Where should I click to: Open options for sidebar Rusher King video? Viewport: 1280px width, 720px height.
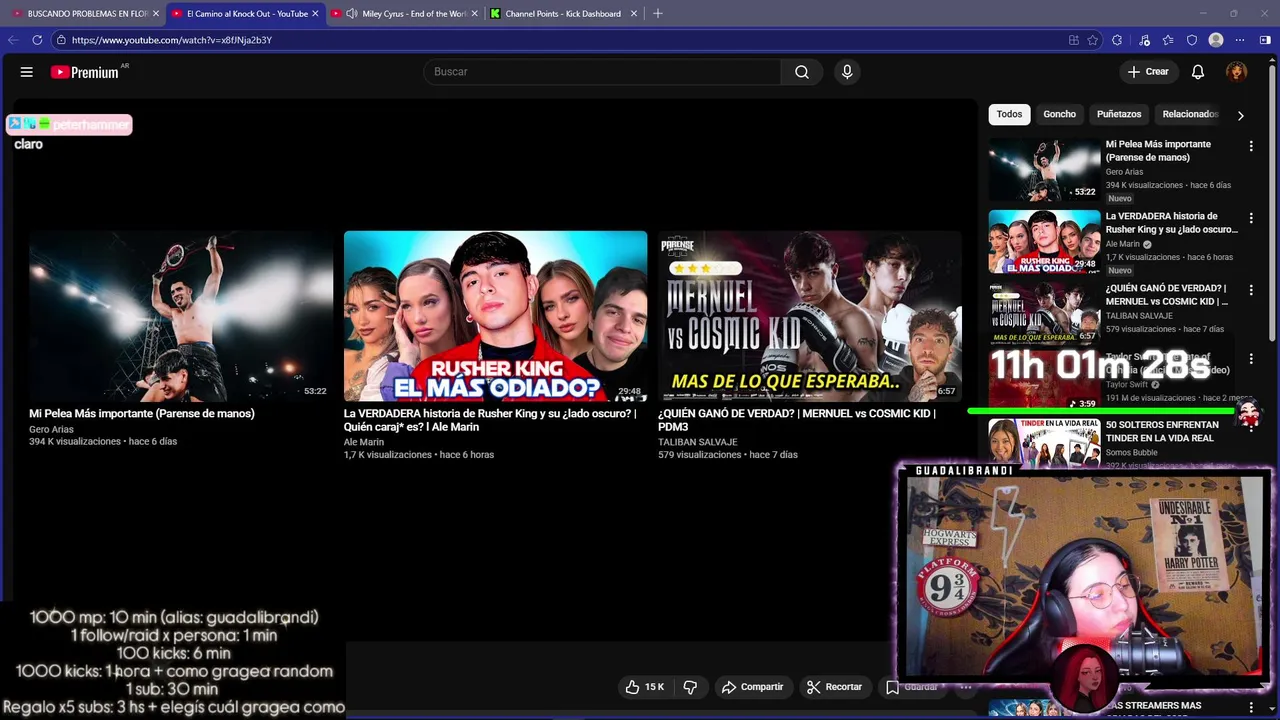(x=1251, y=218)
